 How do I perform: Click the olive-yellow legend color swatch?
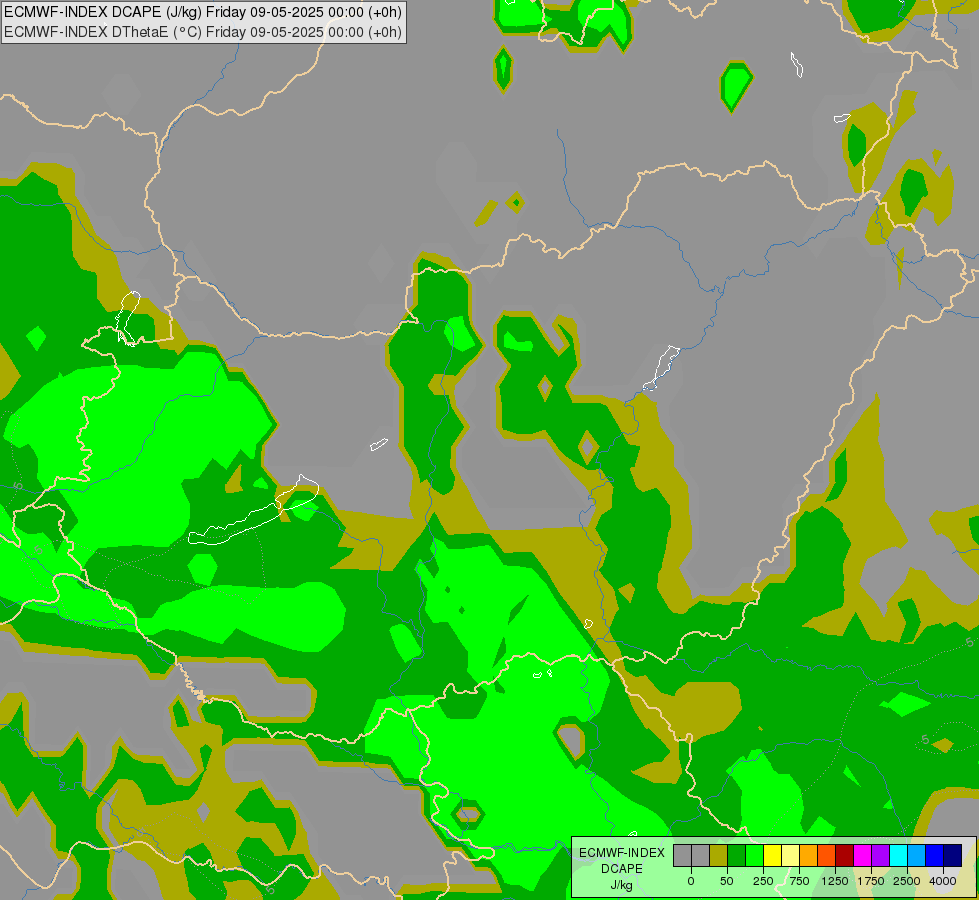(719, 855)
